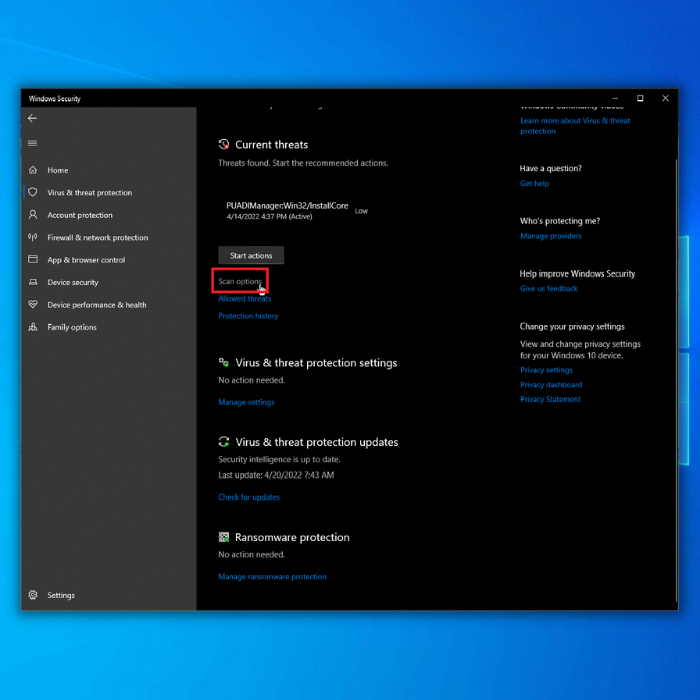This screenshot has width=700, height=700.
Task: Toggle the hamburger navigation menu
Action: click(32, 143)
